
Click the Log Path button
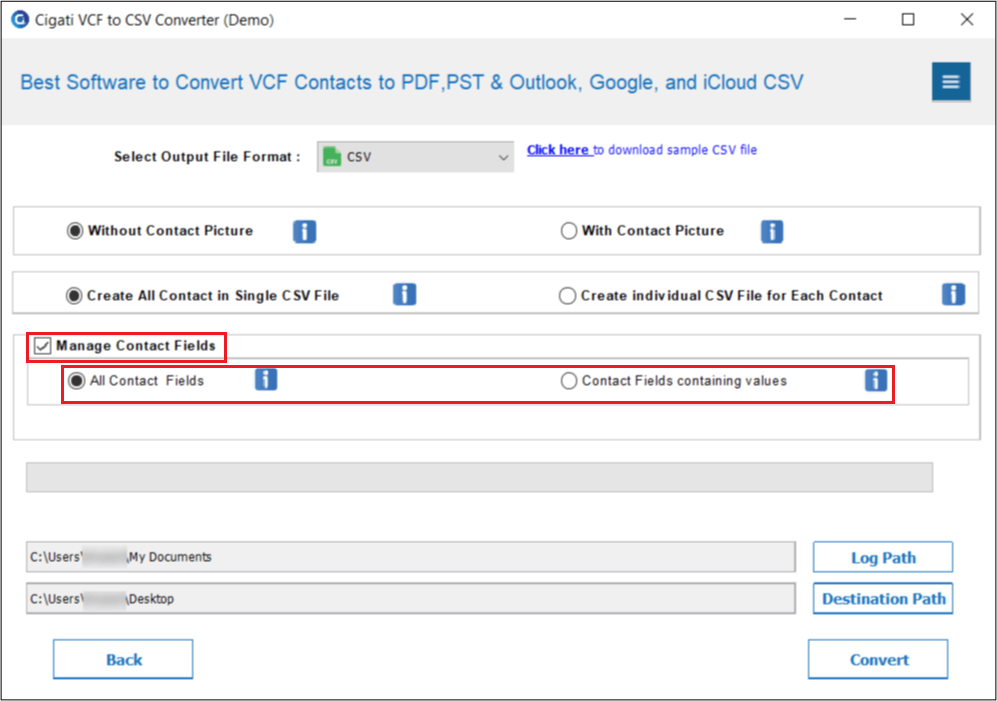pos(883,558)
